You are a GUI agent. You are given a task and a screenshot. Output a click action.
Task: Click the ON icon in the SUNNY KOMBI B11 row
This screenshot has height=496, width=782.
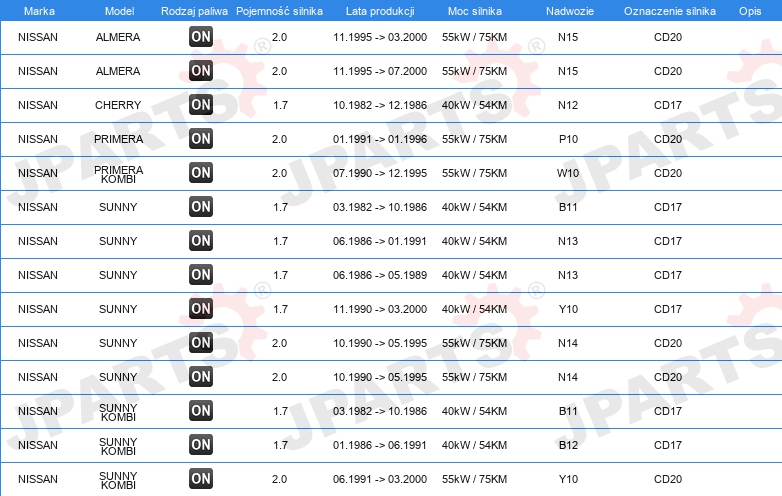click(x=200, y=411)
